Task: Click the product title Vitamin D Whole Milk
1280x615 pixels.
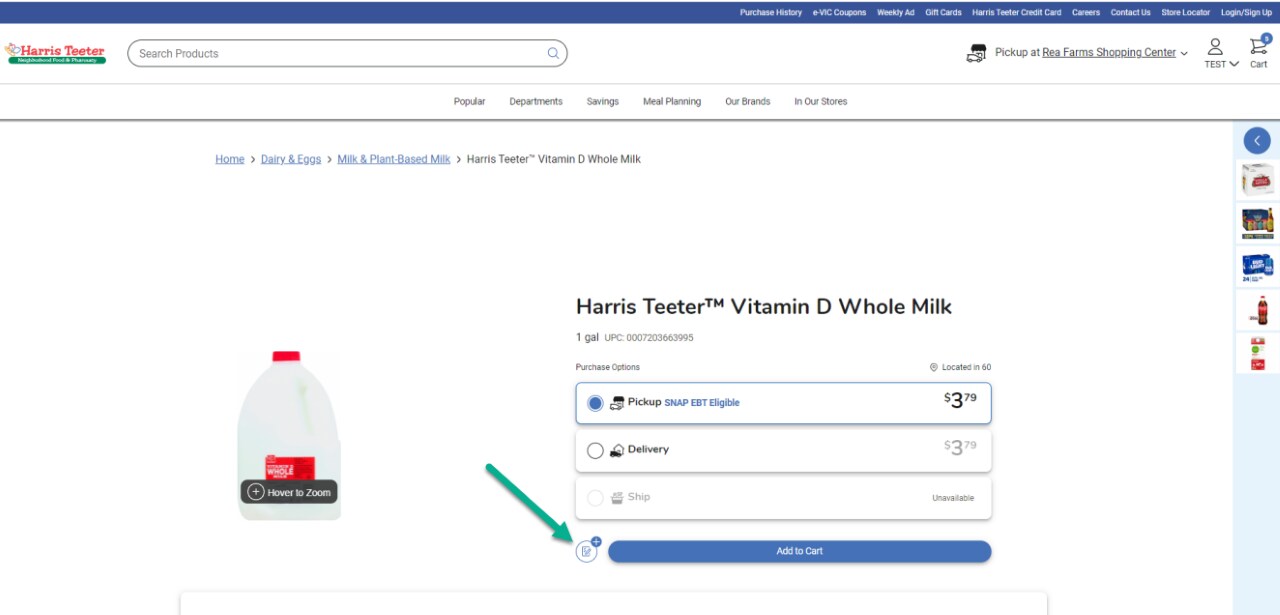Action: click(x=764, y=307)
